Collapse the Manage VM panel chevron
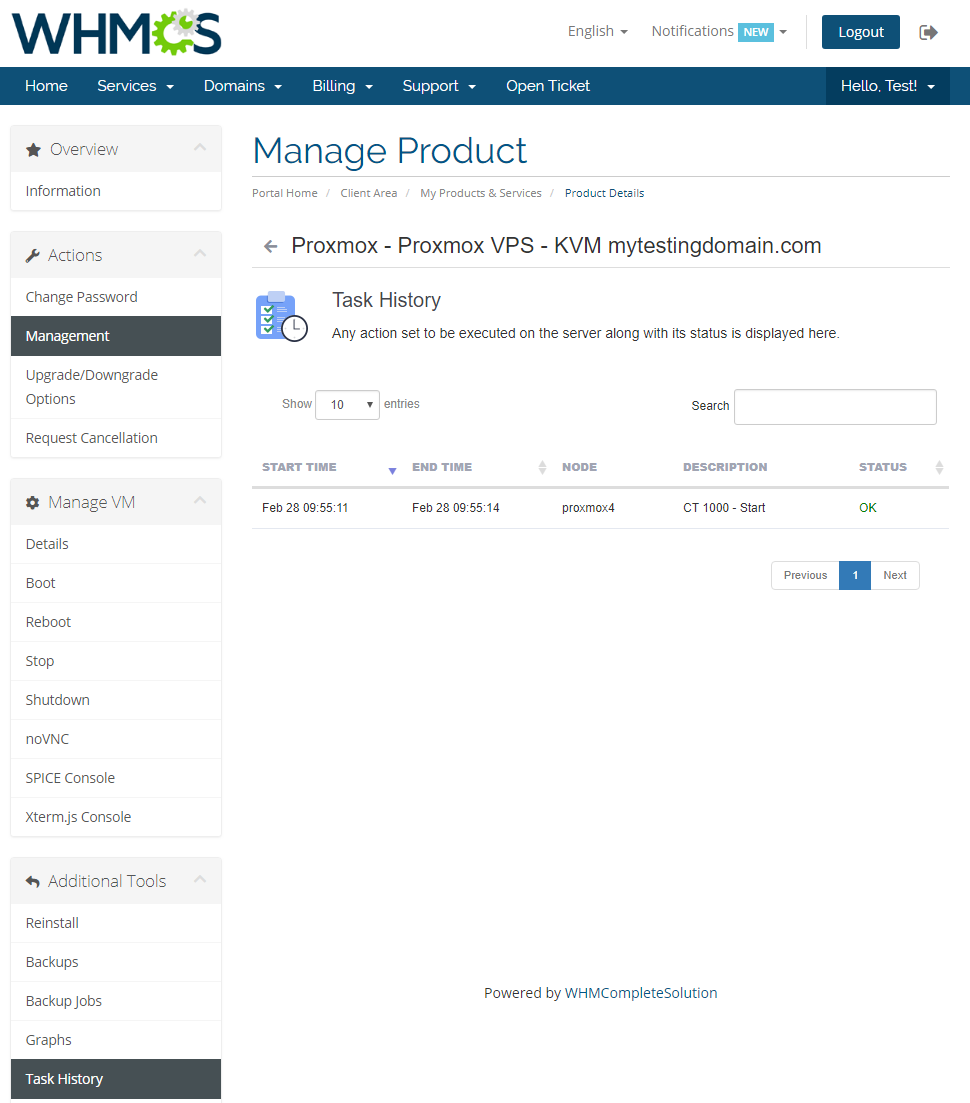The image size is (970, 1103). pos(200,500)
